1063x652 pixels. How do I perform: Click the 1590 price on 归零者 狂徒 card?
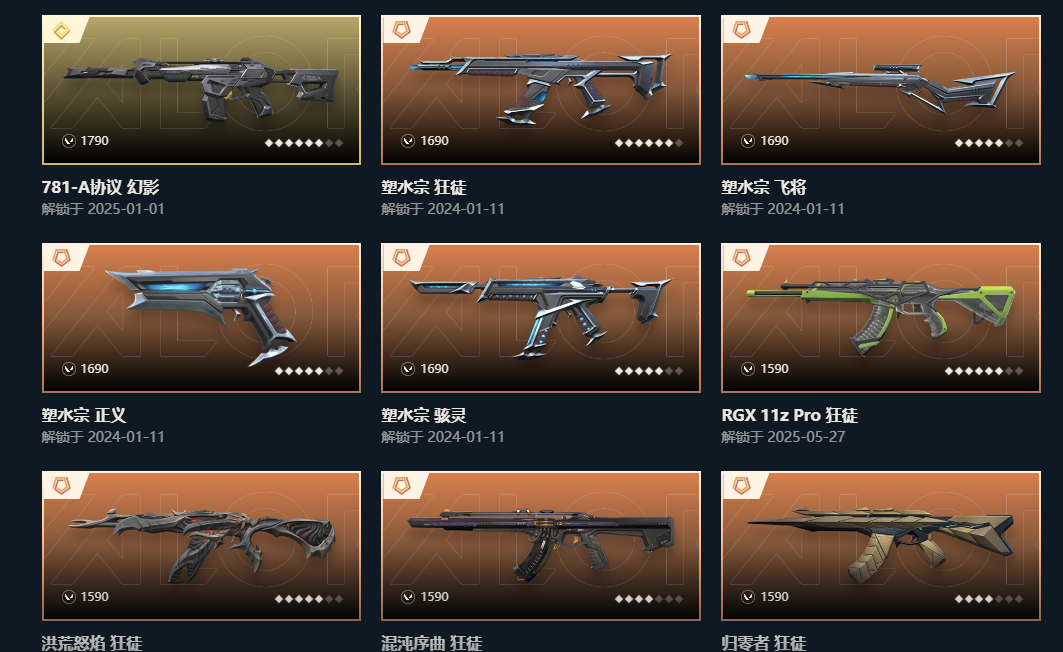[774, 596]
